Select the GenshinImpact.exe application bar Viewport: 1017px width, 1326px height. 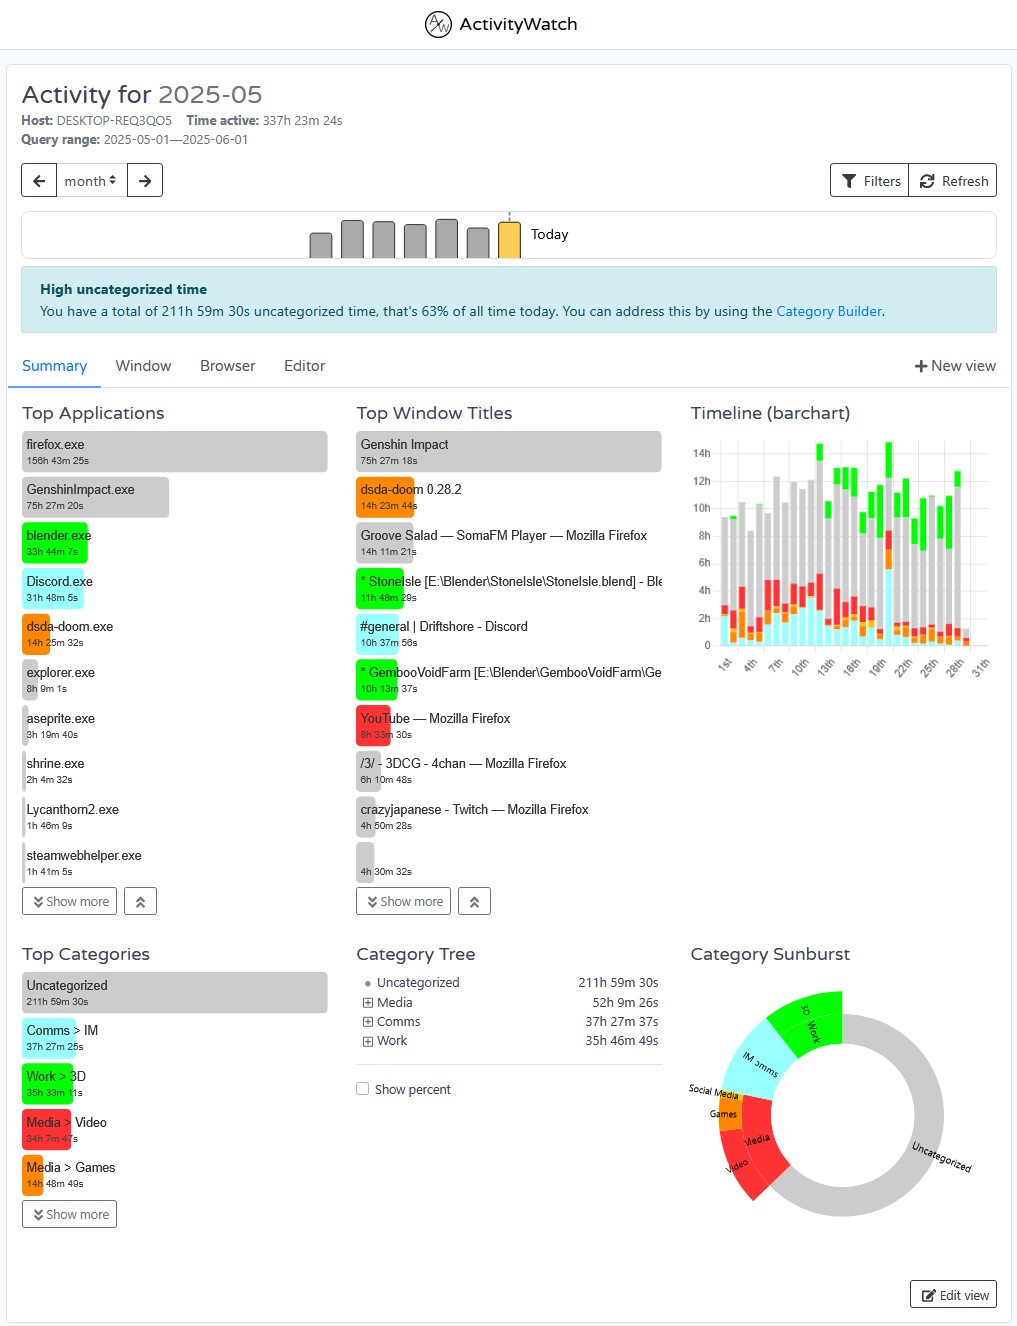(x=95, y=497)
